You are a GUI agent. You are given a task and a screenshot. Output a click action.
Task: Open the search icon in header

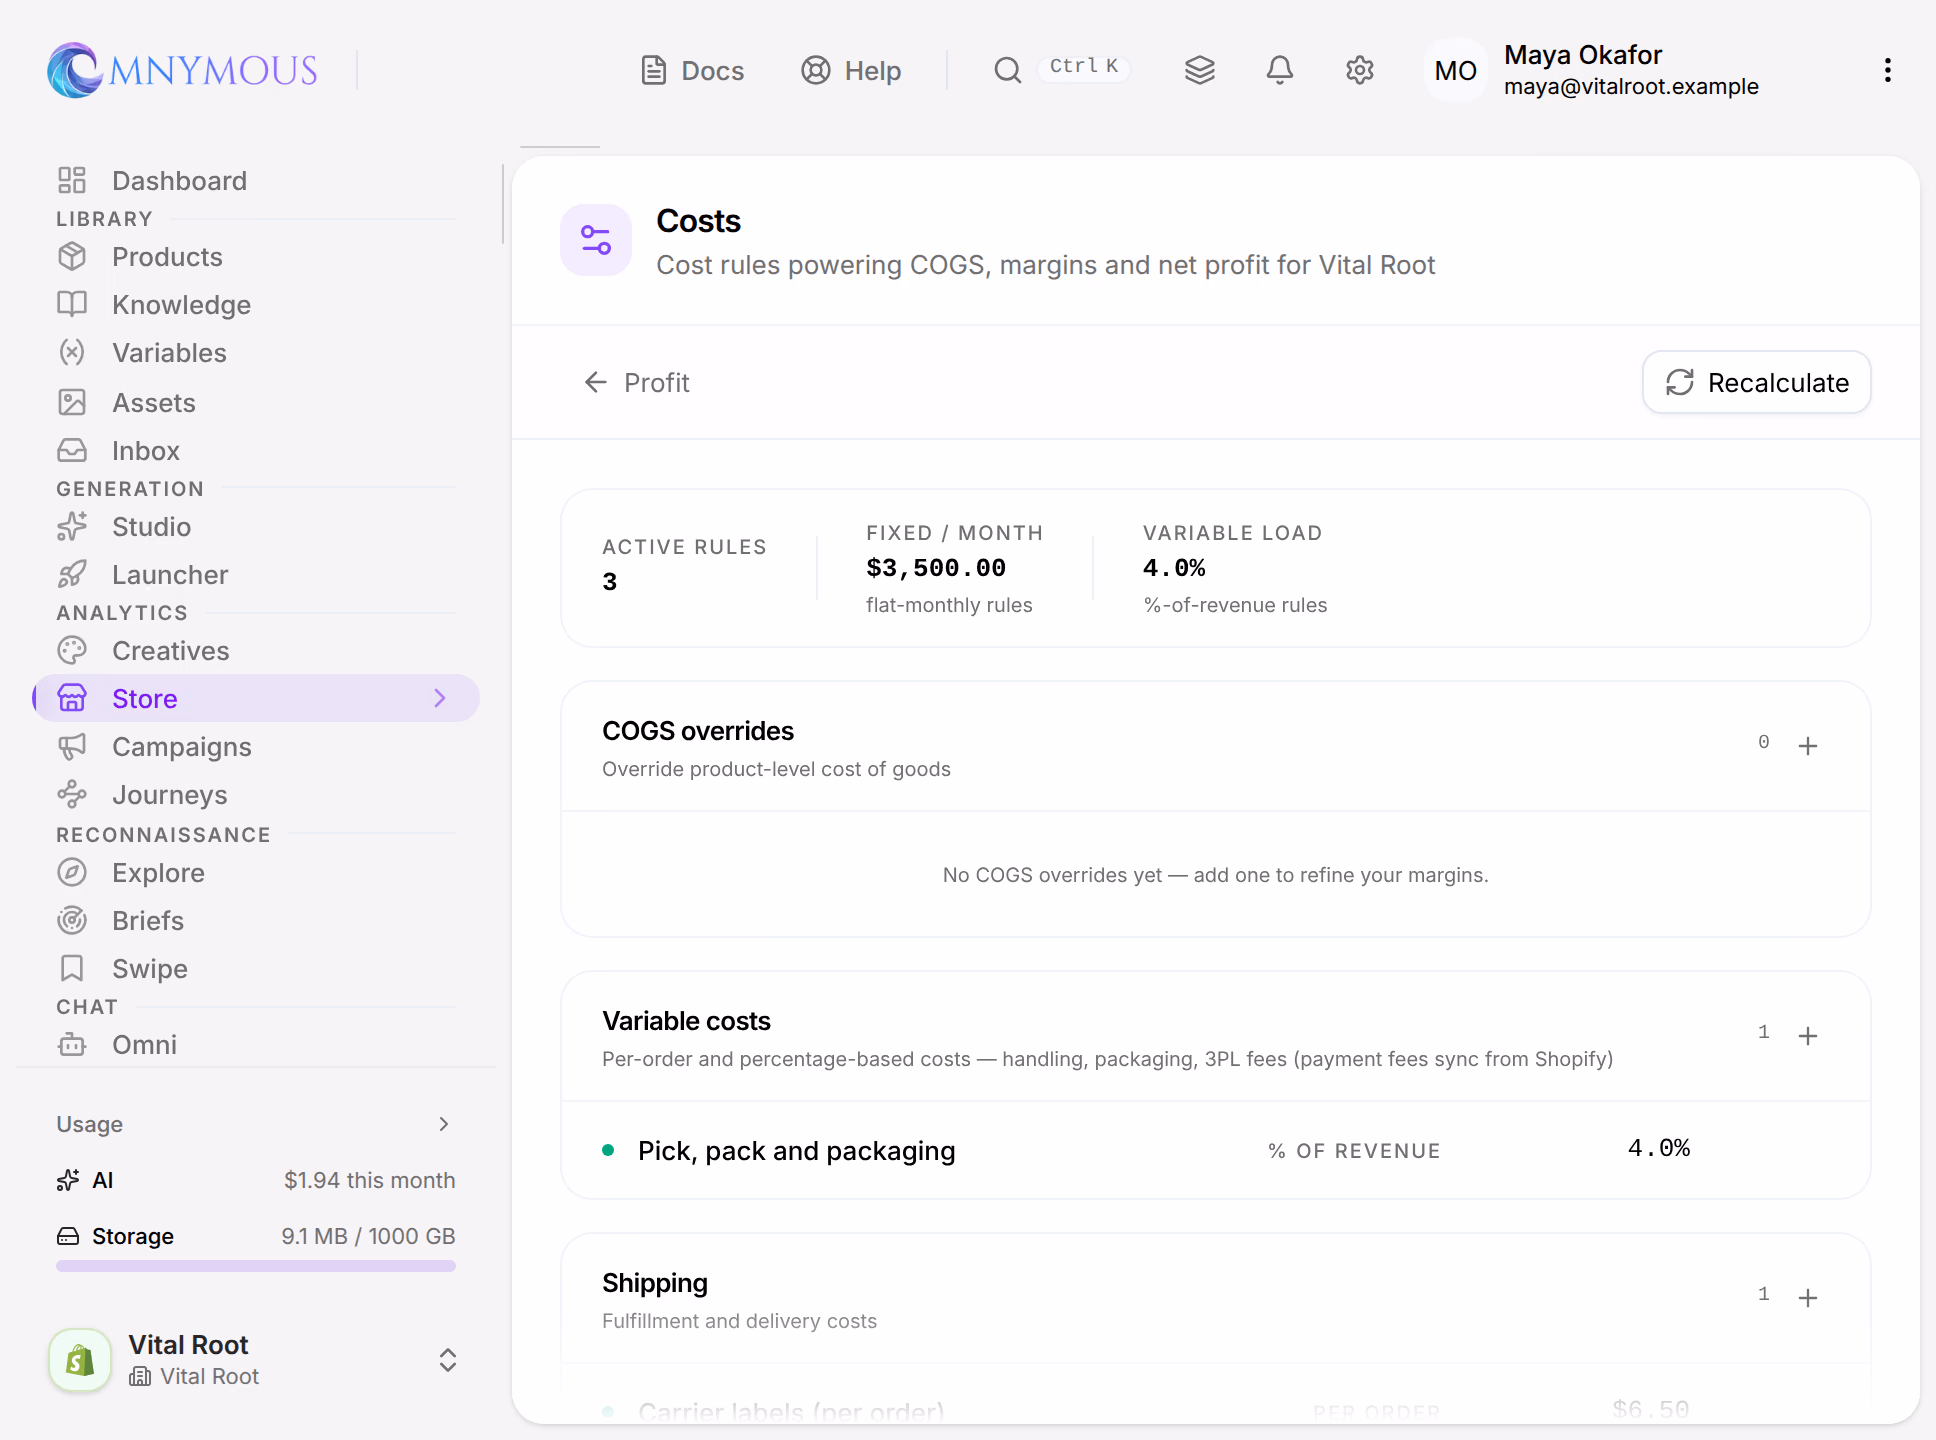pos(1008,70)
